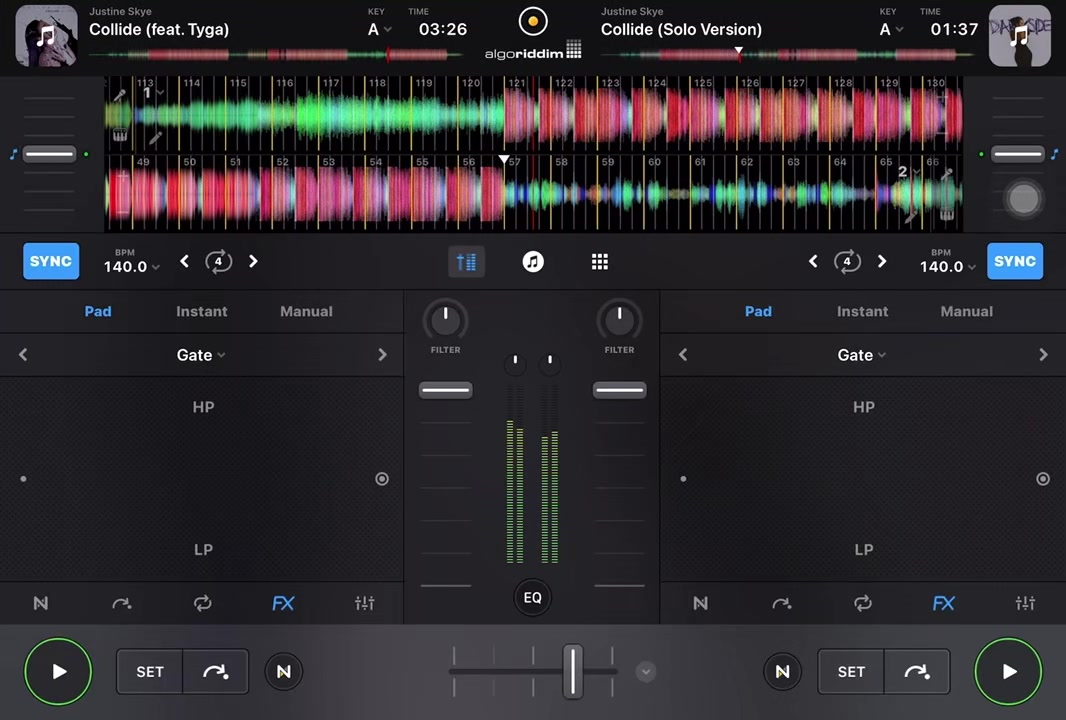Open left deck BPM 140.0 dropdown
This screenshot has height=720, width=1066.
[x=131, y=267]
